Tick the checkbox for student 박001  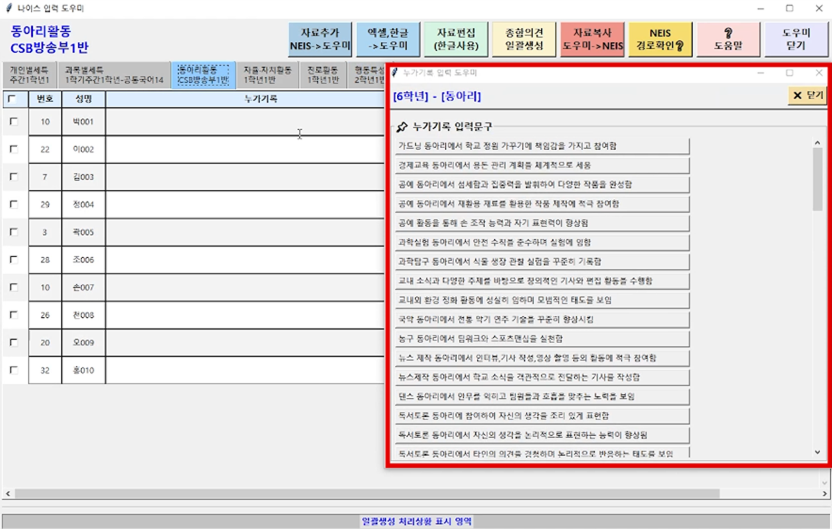click(x=12, y=121)
